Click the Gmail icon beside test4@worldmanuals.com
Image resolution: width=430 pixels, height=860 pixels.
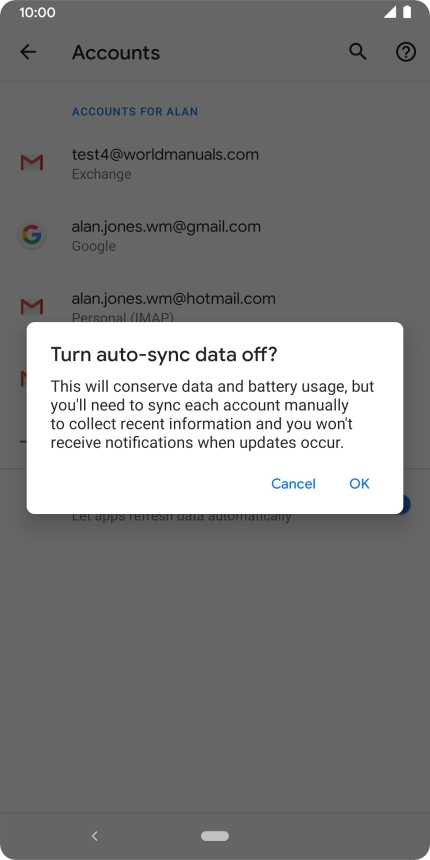32,163
